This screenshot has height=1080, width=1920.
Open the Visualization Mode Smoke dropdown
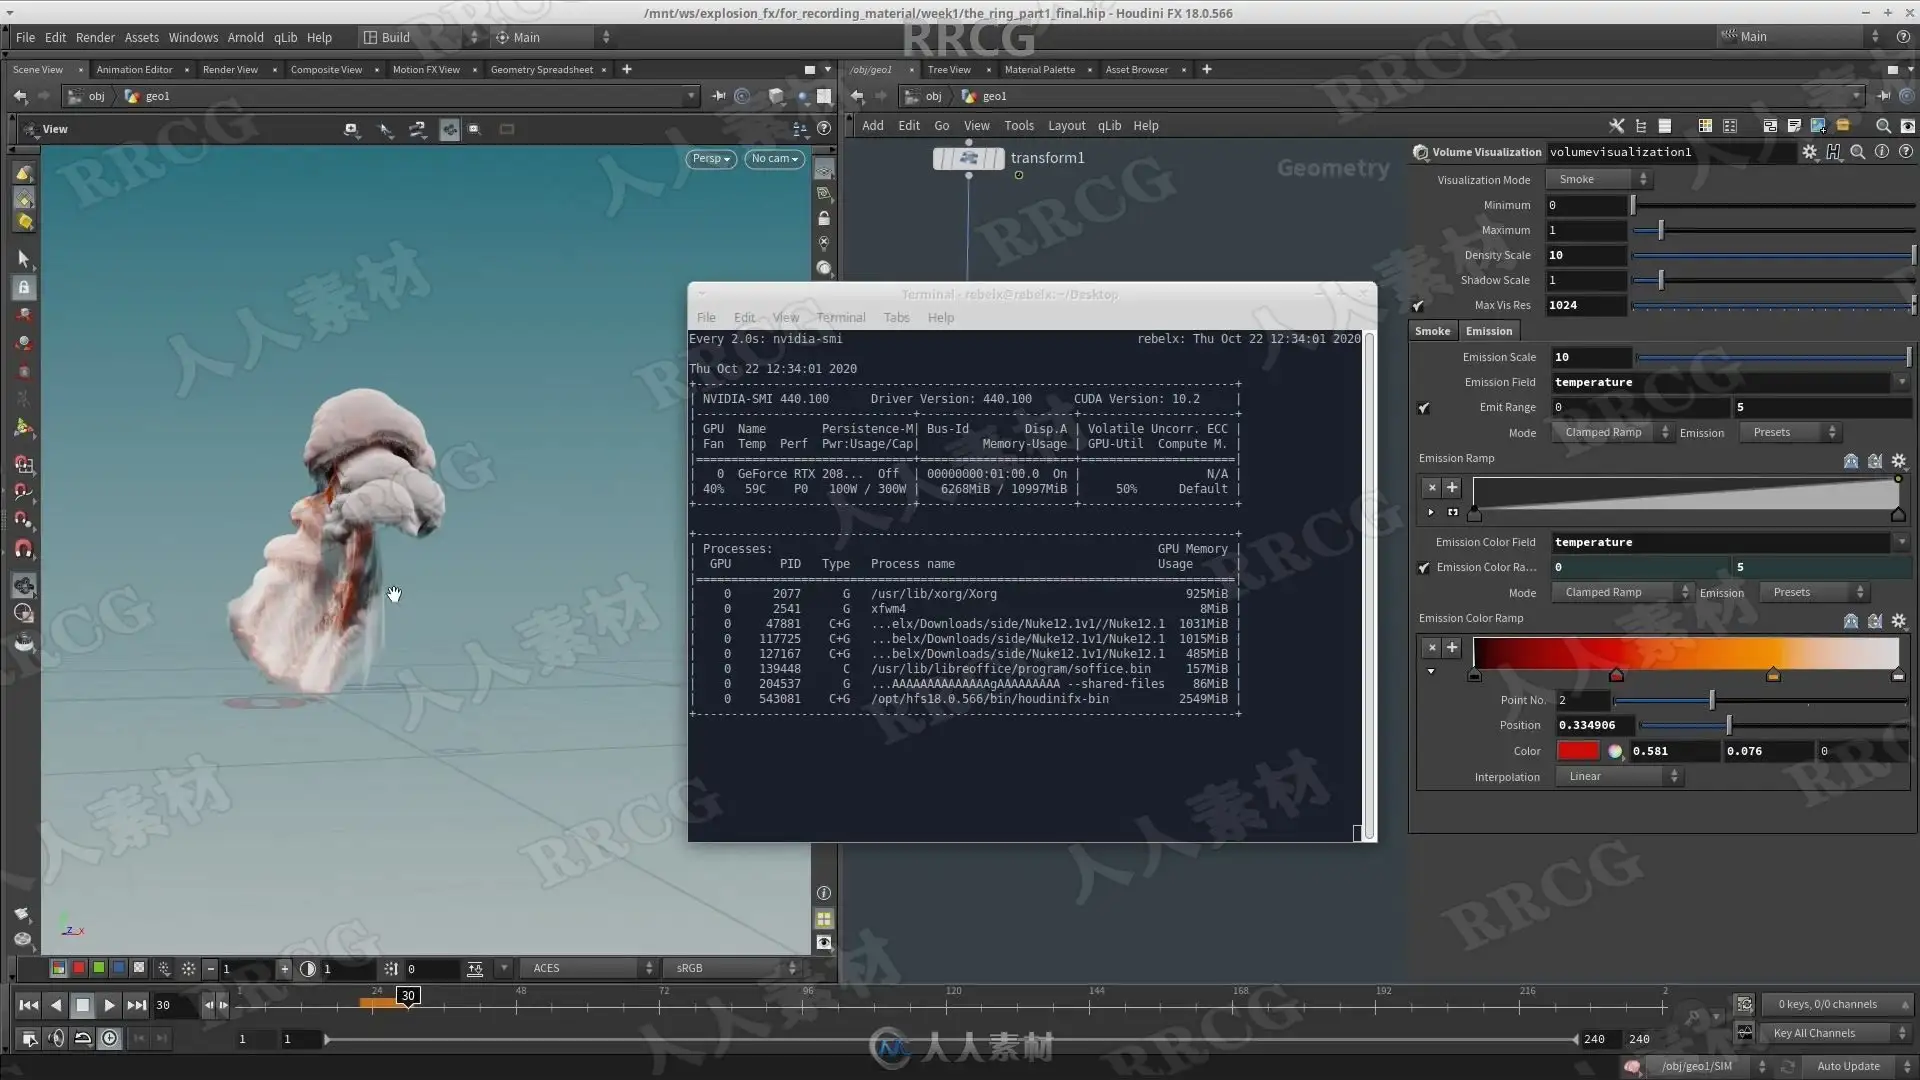click(1598, 180)
